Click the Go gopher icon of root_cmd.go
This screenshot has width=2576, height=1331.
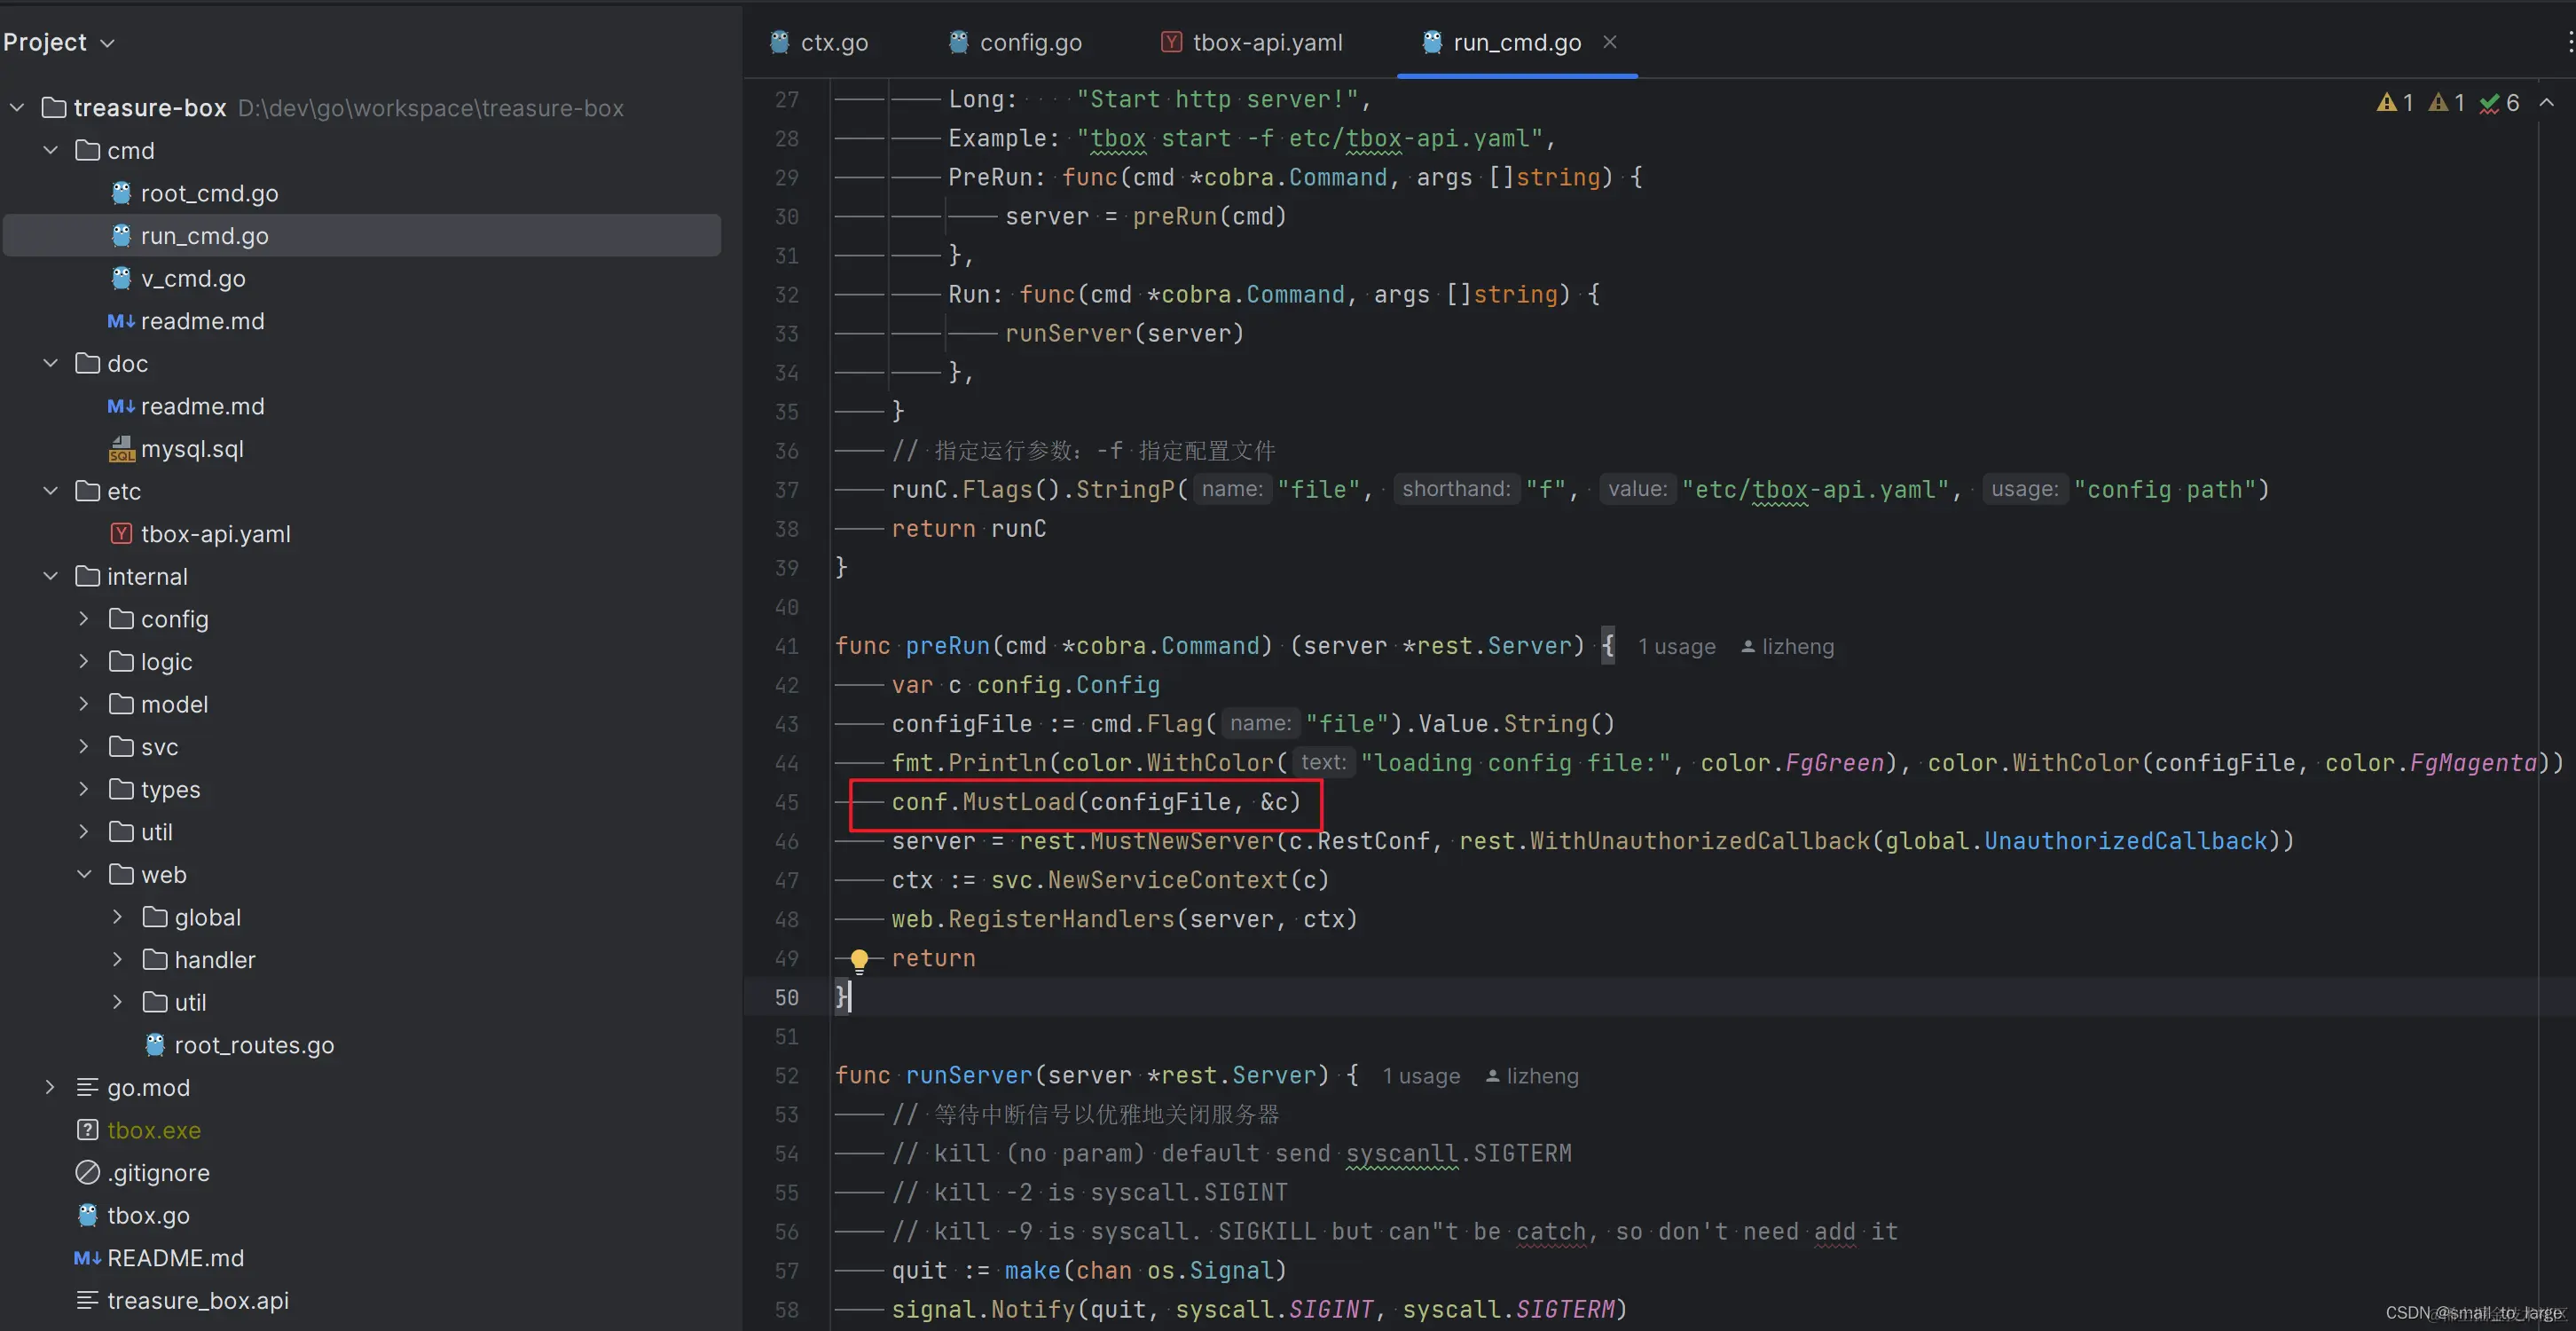tap(121, 193)
